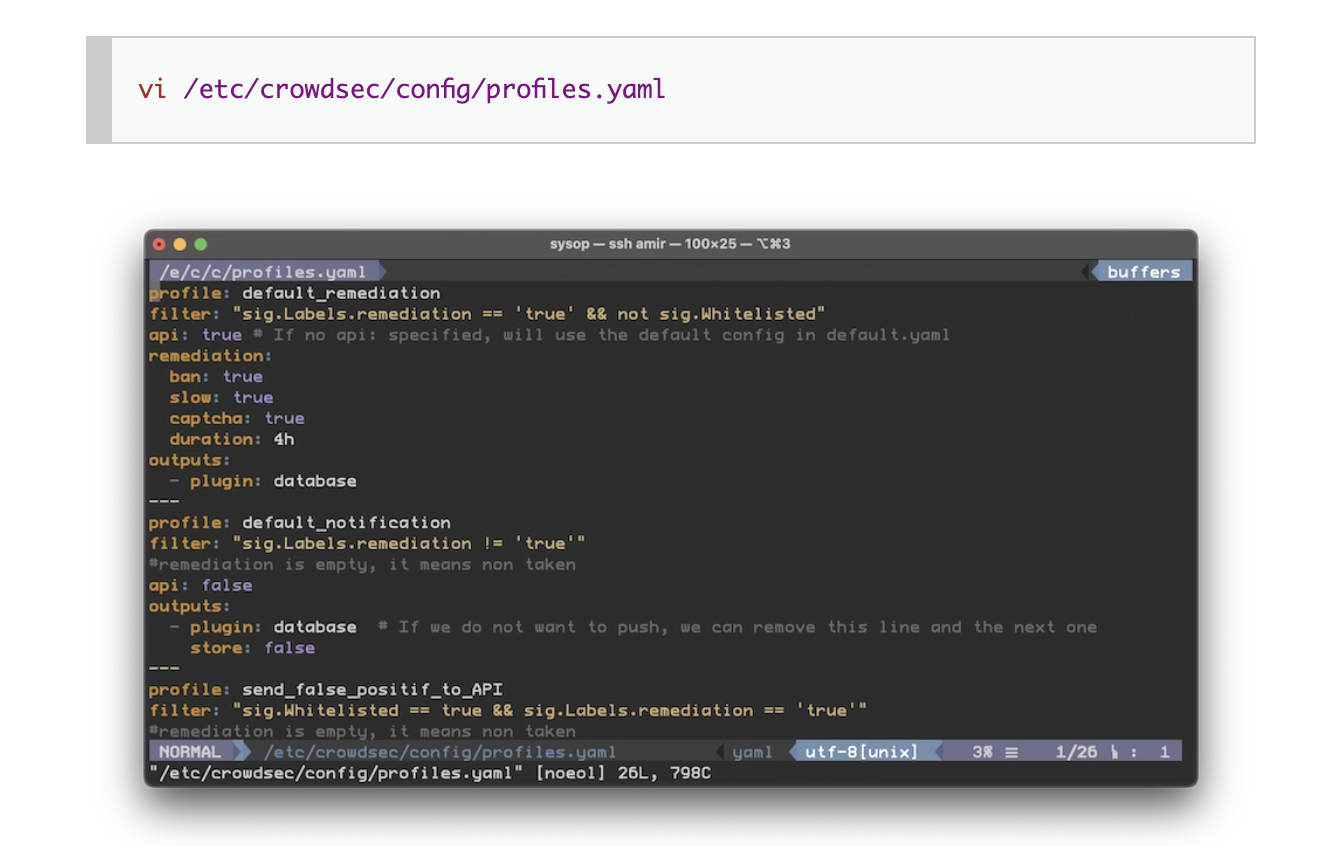1332x846 pixels.
Task: Place cursor on 'send_false_positif_to_API' profile name
Action: [x=372, y=690]
